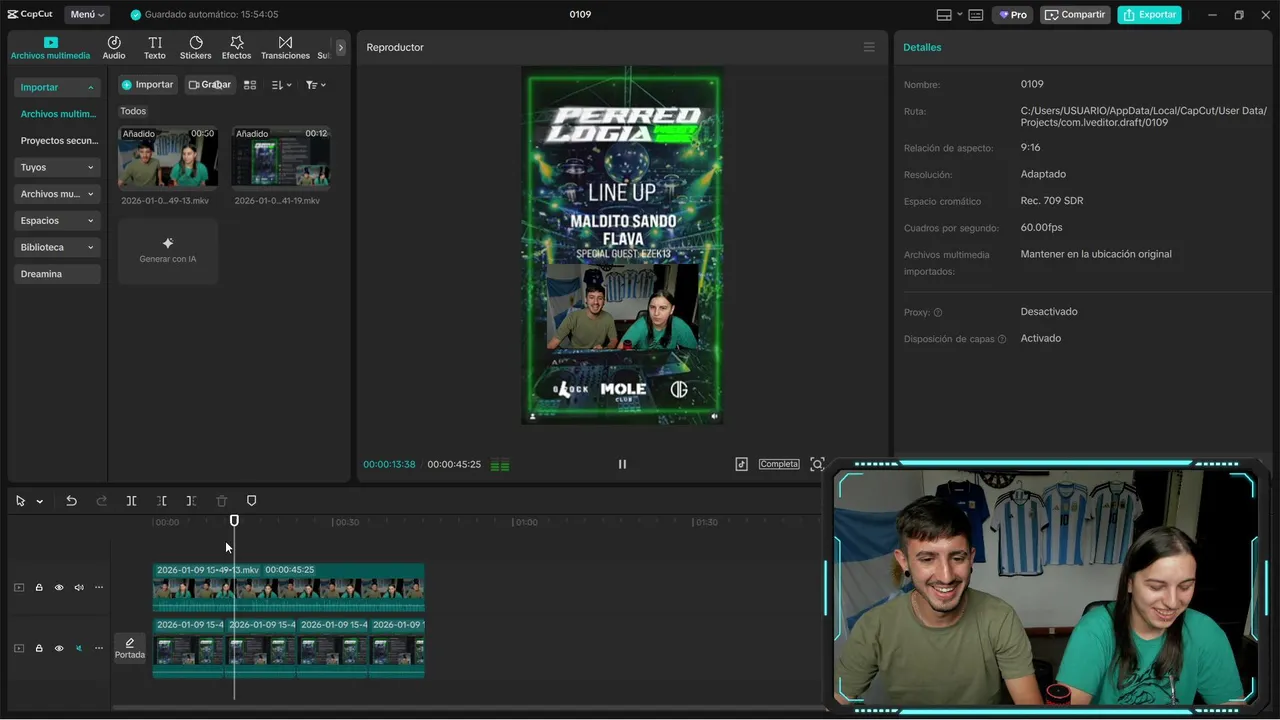
Task: Select Archivos multim... in sidebar
Action: pos(58,114)
